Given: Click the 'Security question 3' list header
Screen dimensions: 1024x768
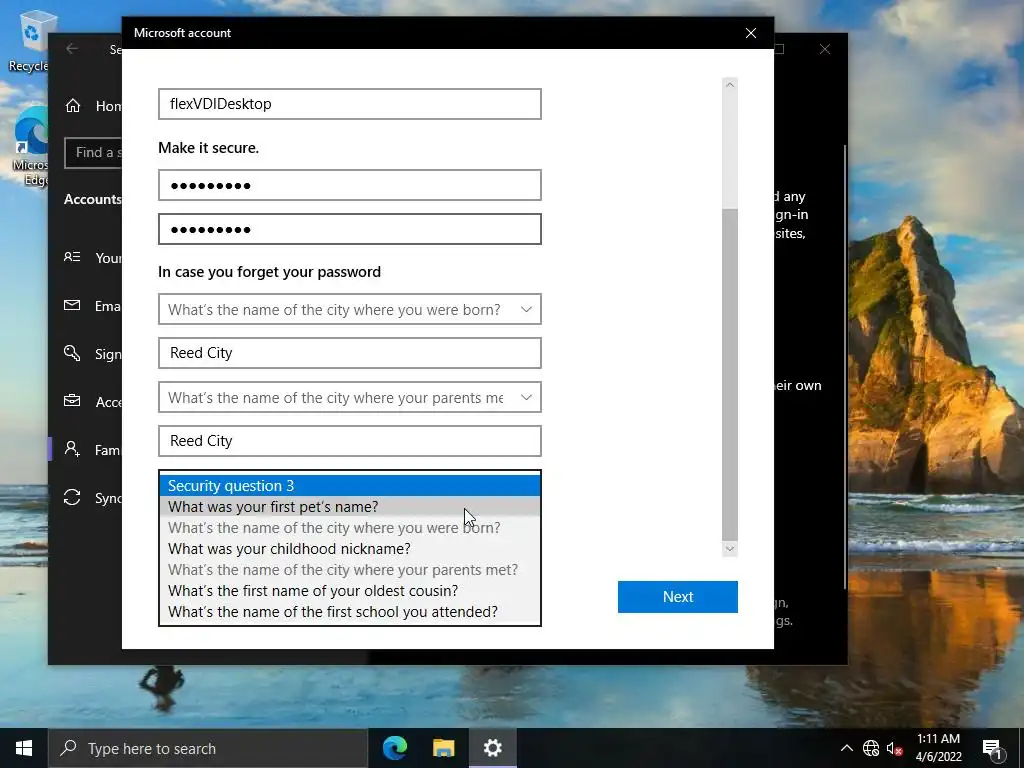Looking at the screenshot, I should tap(349, 486).
